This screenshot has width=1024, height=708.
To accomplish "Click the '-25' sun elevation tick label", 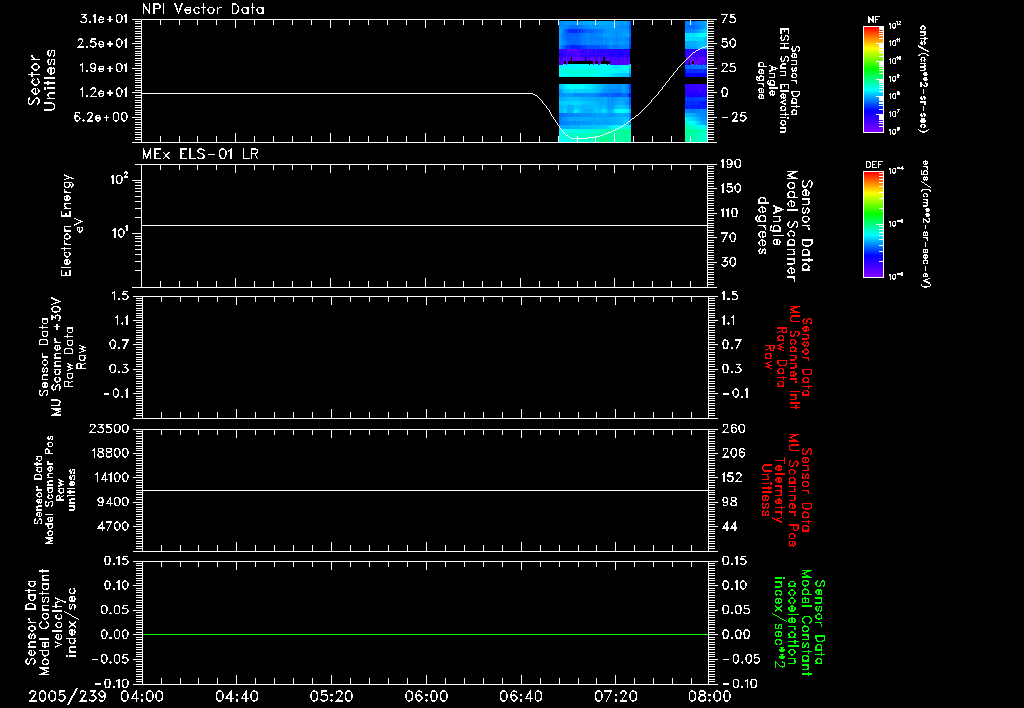I will click(x=734, y=117).
